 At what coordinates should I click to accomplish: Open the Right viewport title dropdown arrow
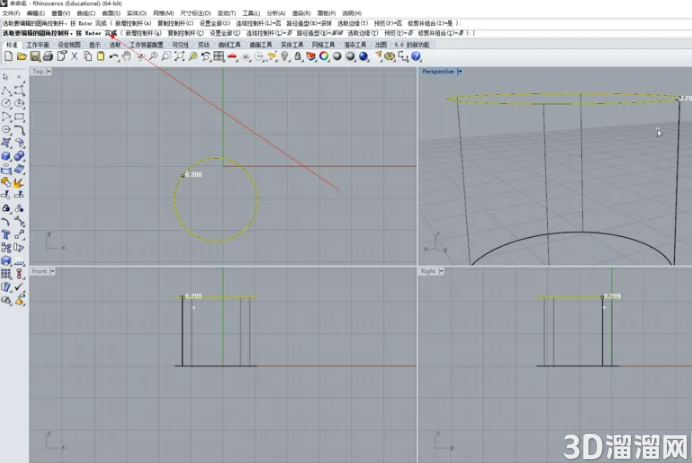441,271
